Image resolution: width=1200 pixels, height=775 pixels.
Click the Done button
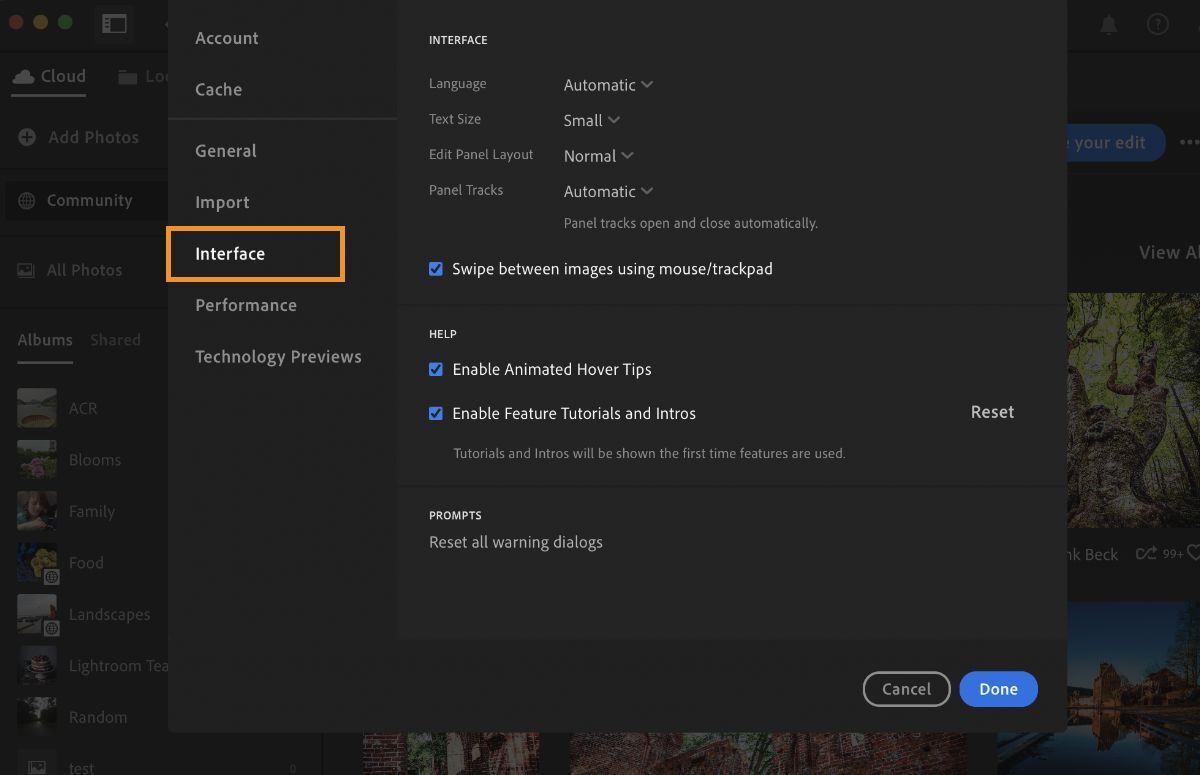click(998, 689)
